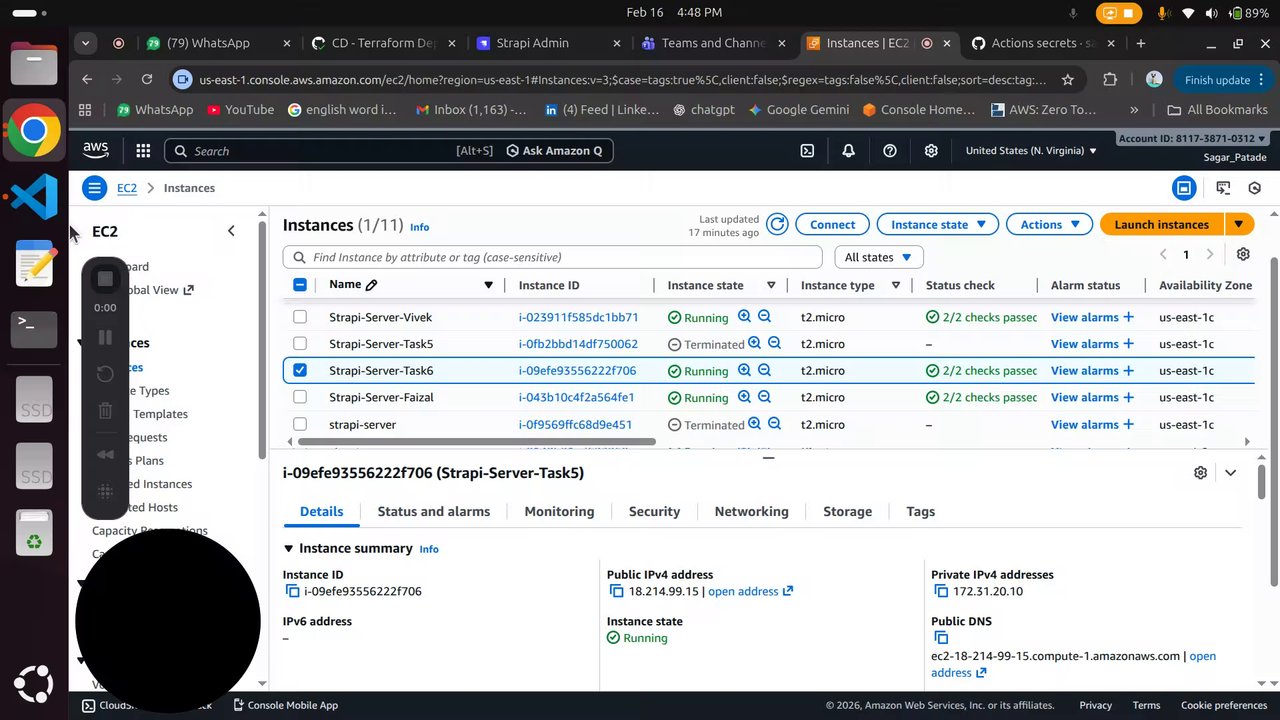This screenshot has height=720, width=1280.
Task: Open details panel settings gear
Action: pos(1200,473)
